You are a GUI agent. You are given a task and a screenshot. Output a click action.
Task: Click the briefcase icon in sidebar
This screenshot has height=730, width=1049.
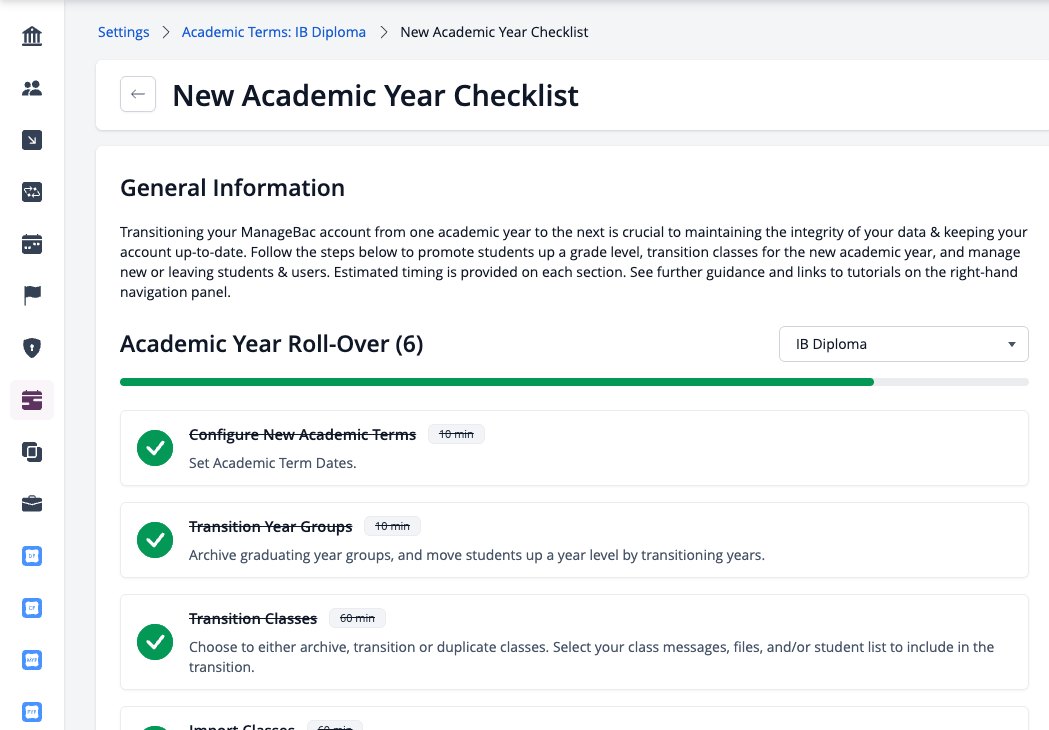coord(31,504)
